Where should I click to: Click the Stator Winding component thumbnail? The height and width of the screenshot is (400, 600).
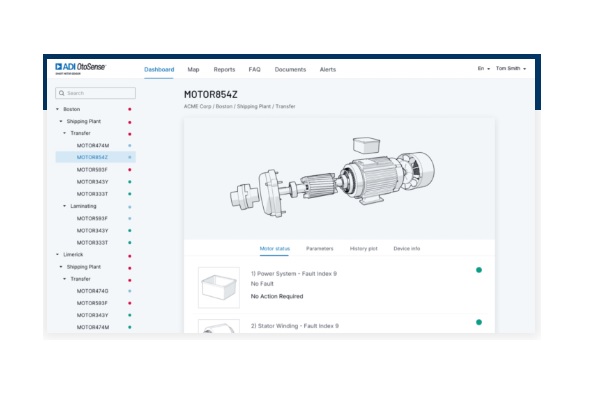coord(218,328)
